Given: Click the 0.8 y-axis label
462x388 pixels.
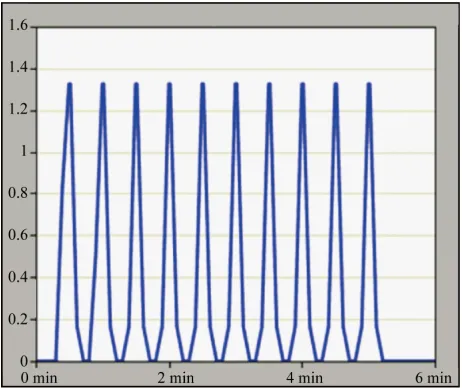Looking at the screenshot, I should 18,193.
